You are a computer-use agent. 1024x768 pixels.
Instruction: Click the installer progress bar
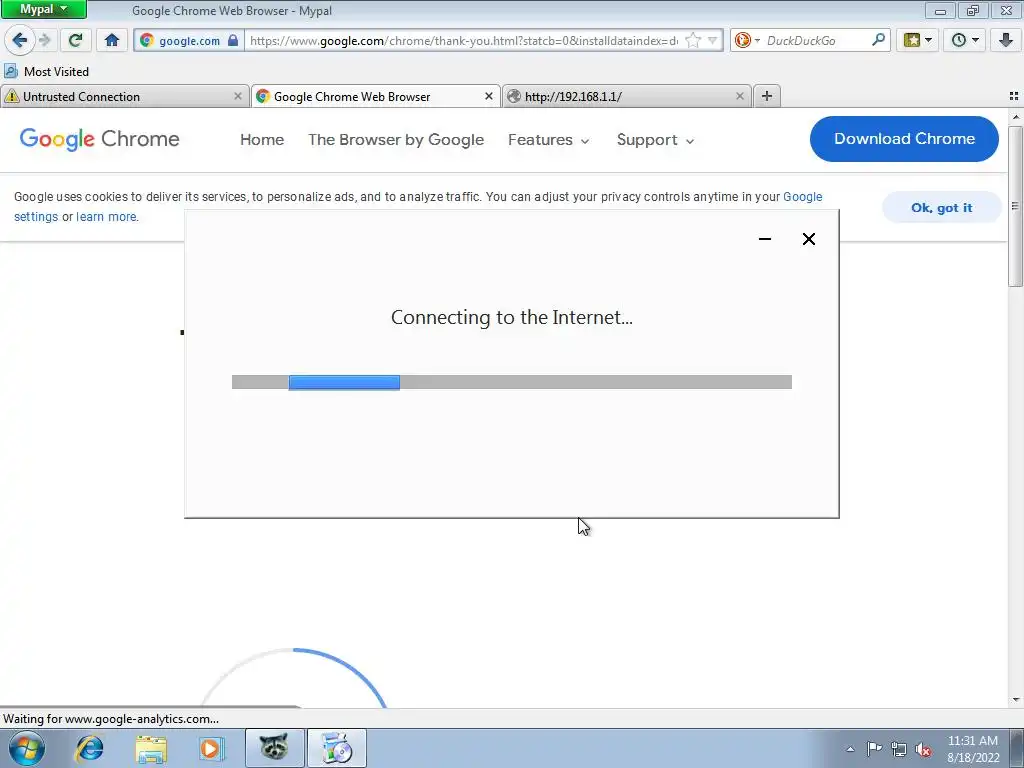point(511,382)
